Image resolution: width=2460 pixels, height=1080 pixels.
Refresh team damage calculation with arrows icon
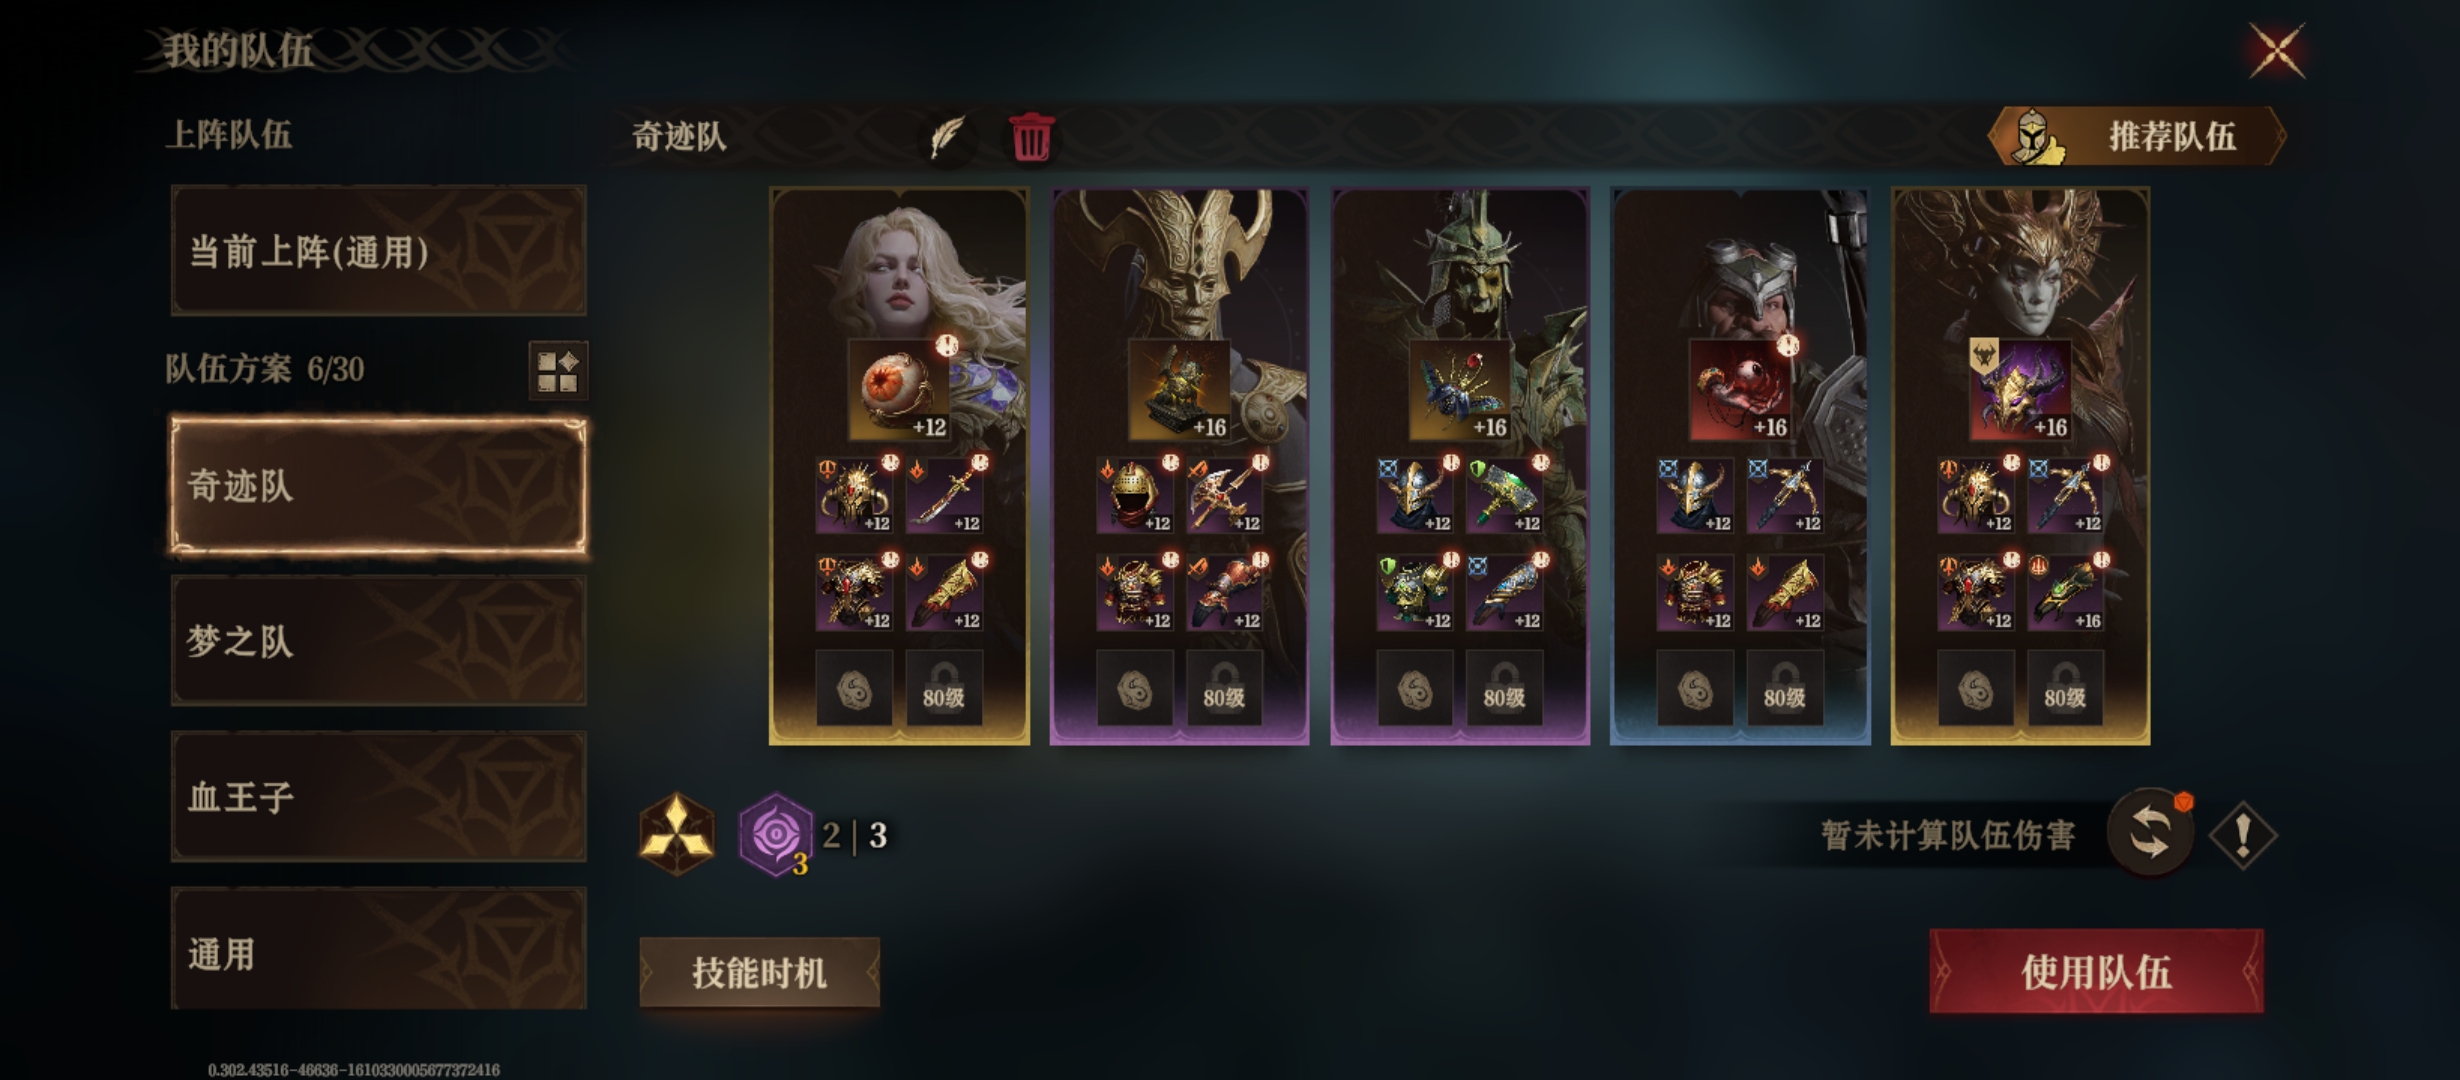pos(2150,833)
